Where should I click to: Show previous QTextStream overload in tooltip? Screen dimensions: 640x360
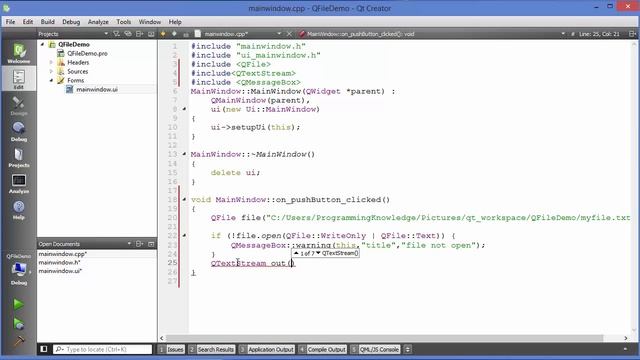[296, 253]
